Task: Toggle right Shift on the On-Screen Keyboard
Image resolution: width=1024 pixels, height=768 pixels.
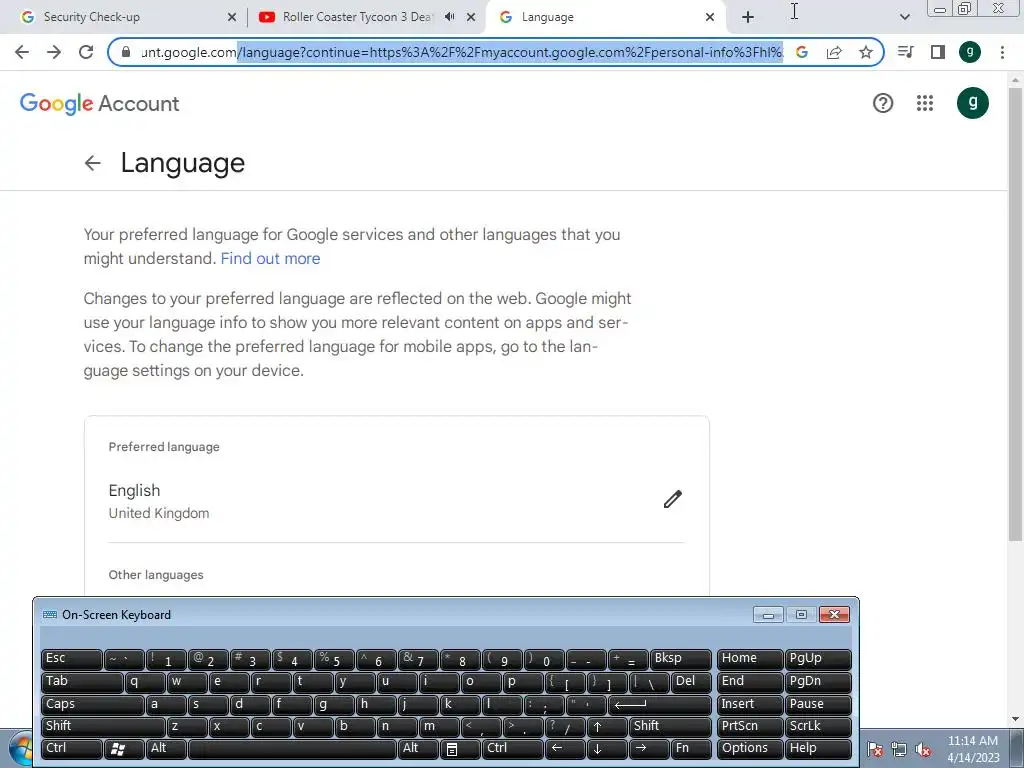Action: (670, 726)
